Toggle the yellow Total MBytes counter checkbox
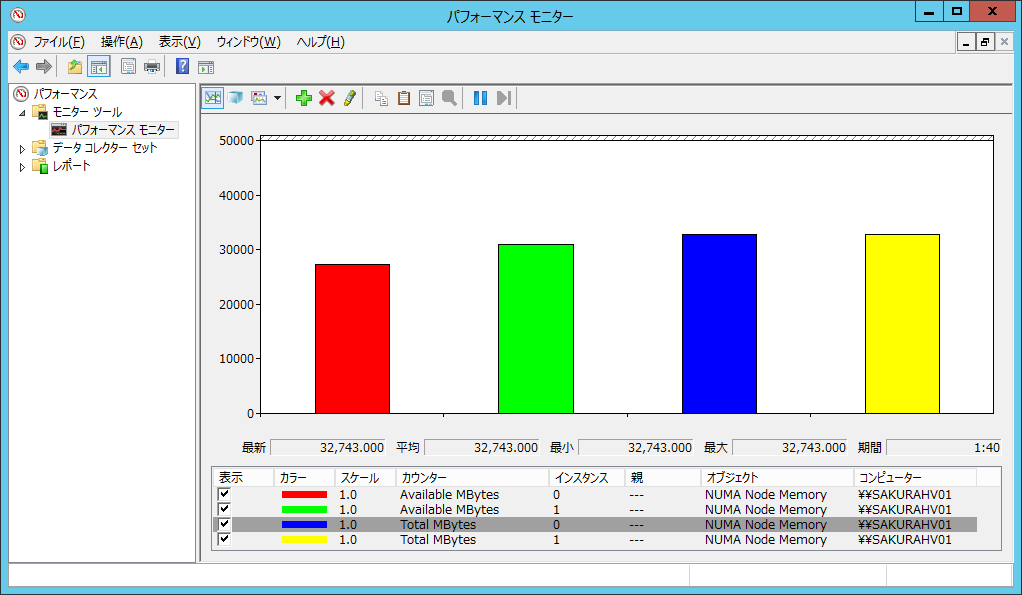Screen dimensions: 1022x595 [225, 540]
